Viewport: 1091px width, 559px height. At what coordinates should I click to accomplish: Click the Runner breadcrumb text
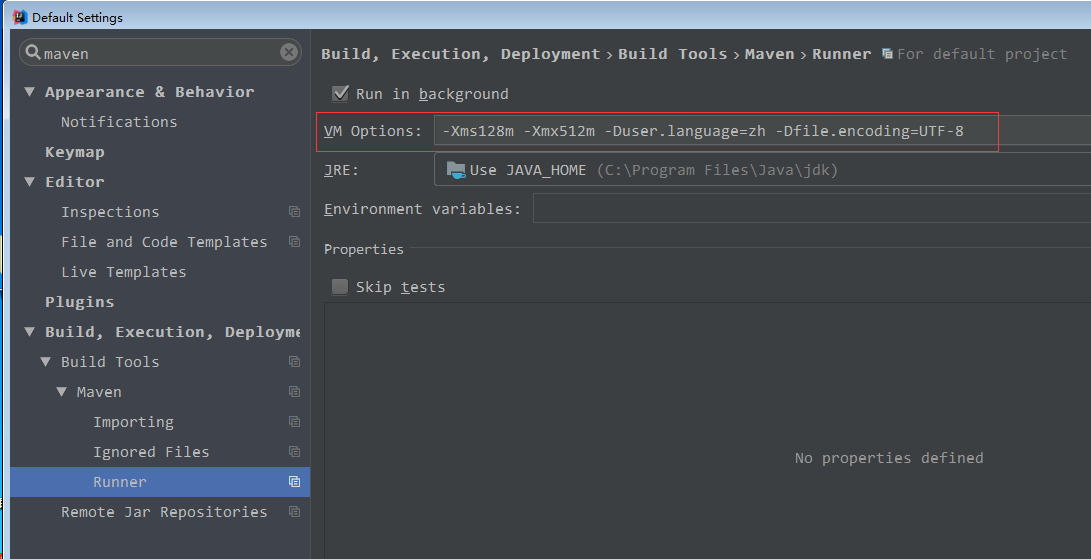[841, 54]
